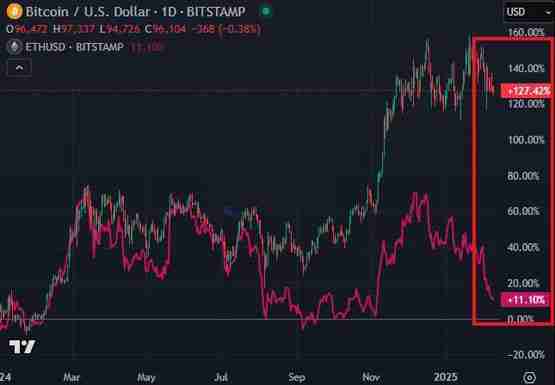The width and height of the screenshot is (555, 385).
Task: Click the 160.00% axis label
Action: (x=526, y=33)
